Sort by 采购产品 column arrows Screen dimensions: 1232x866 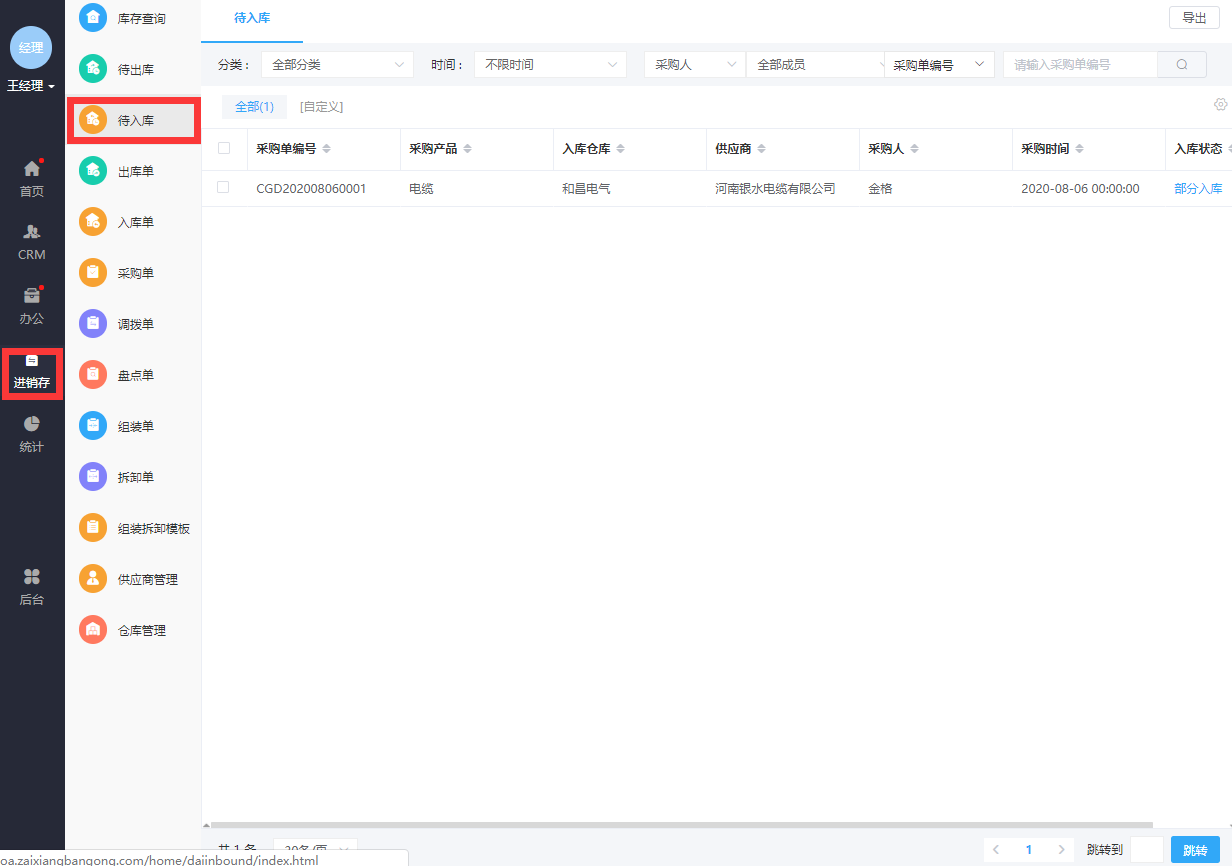click(x=467, y=149)
